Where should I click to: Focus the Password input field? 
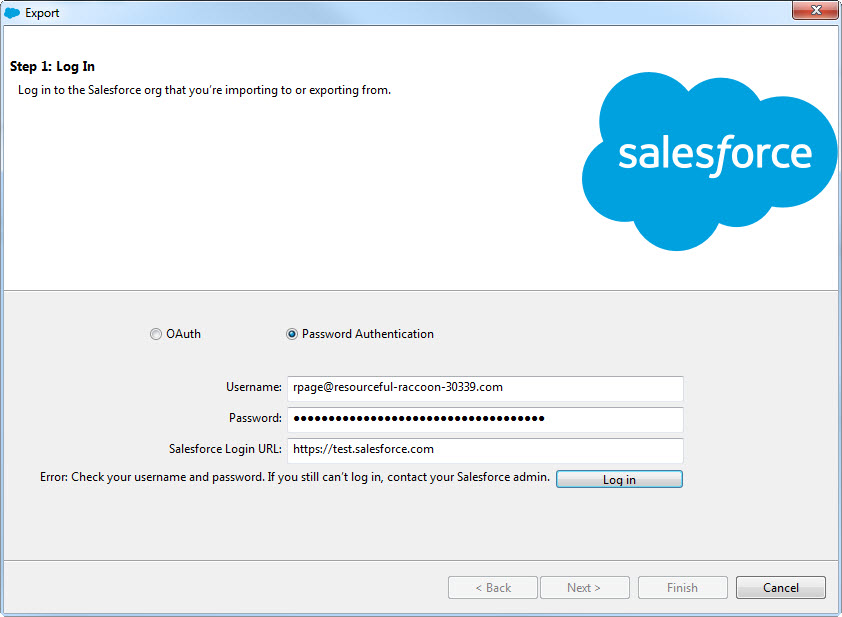tap(485, 419)
